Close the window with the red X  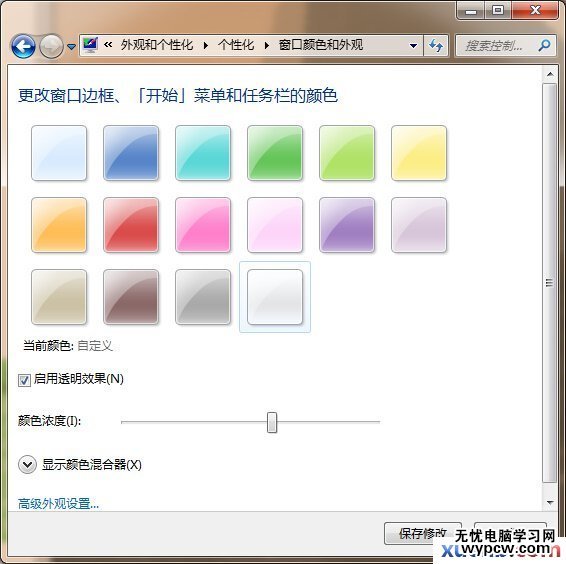coord(535,10)
